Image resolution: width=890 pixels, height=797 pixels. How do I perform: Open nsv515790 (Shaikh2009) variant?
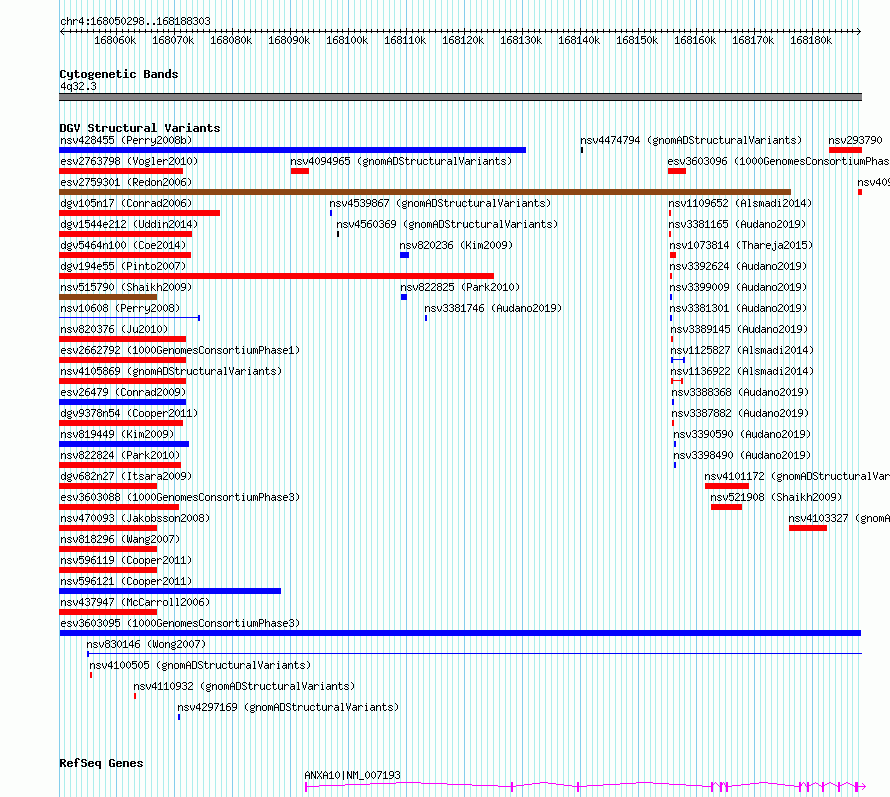click(126, 287)
